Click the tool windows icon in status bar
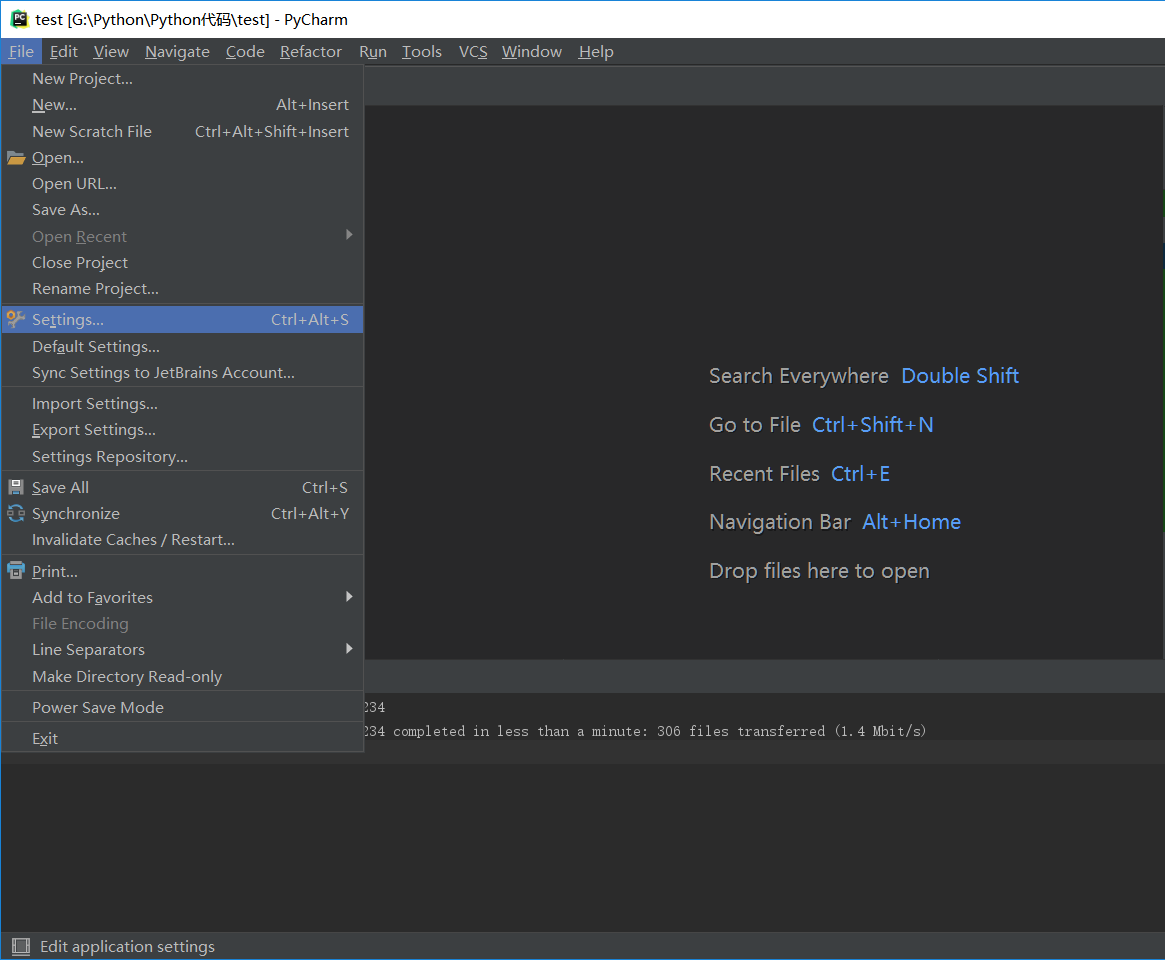This screenshot has height=960, width=1165. coord(21,946)
